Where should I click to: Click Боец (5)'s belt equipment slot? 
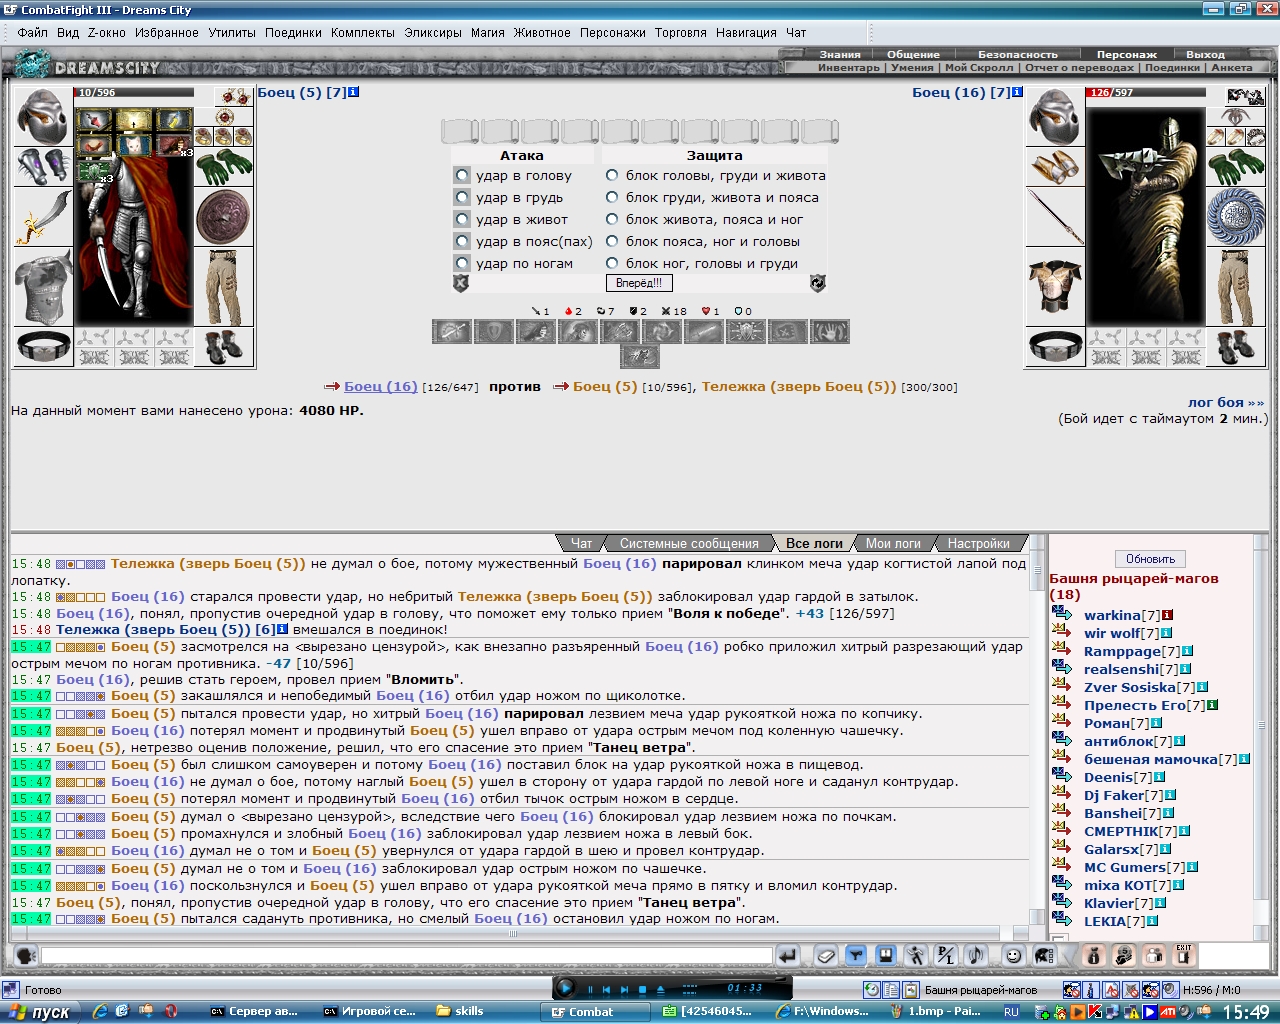click(x=43, y=347)
